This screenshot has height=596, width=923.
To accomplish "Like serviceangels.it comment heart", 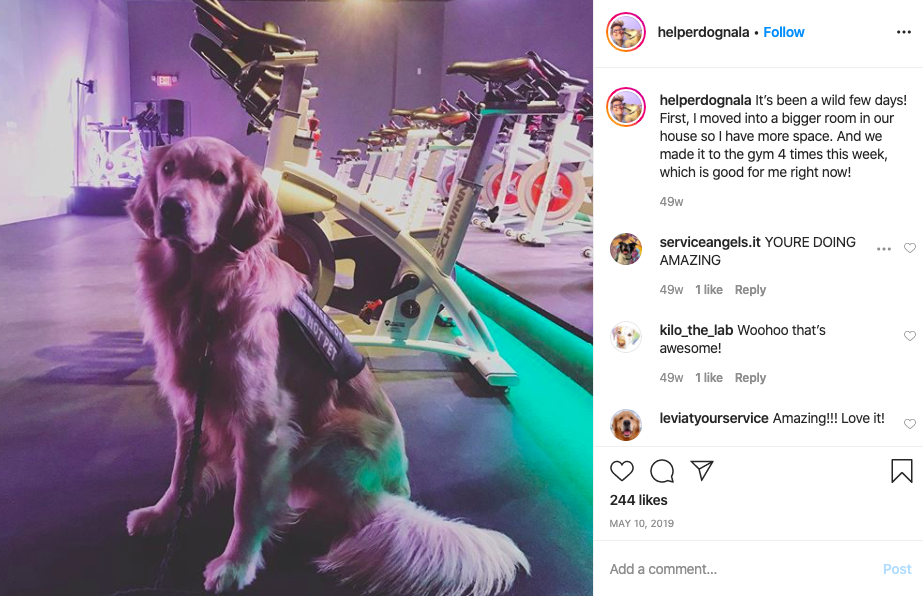I will 909,248.
